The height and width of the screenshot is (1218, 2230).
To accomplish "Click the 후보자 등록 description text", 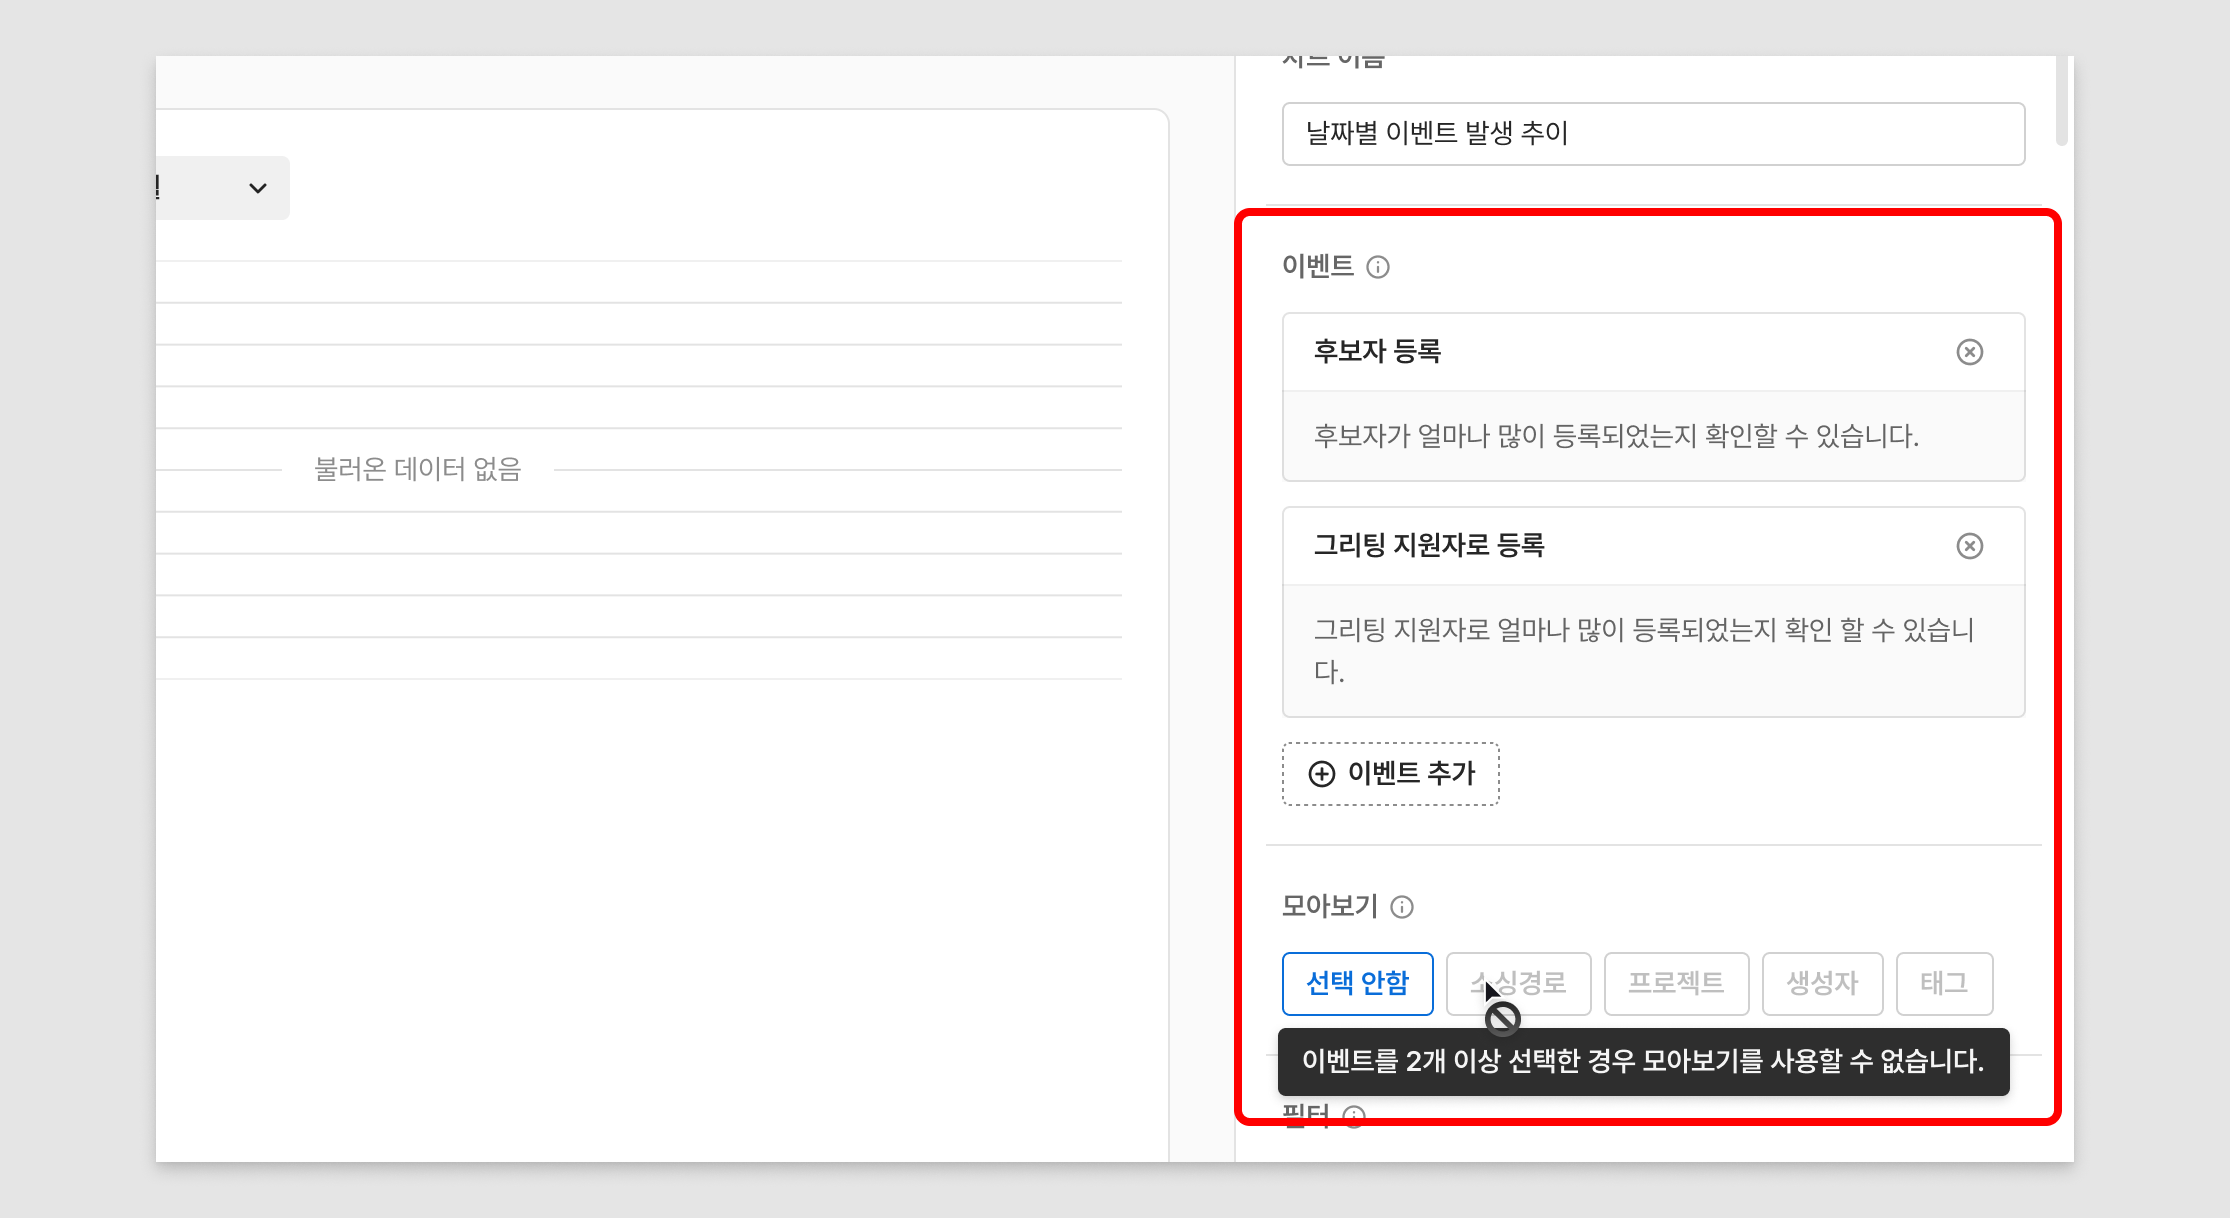I will click(x=1615, y=437).
